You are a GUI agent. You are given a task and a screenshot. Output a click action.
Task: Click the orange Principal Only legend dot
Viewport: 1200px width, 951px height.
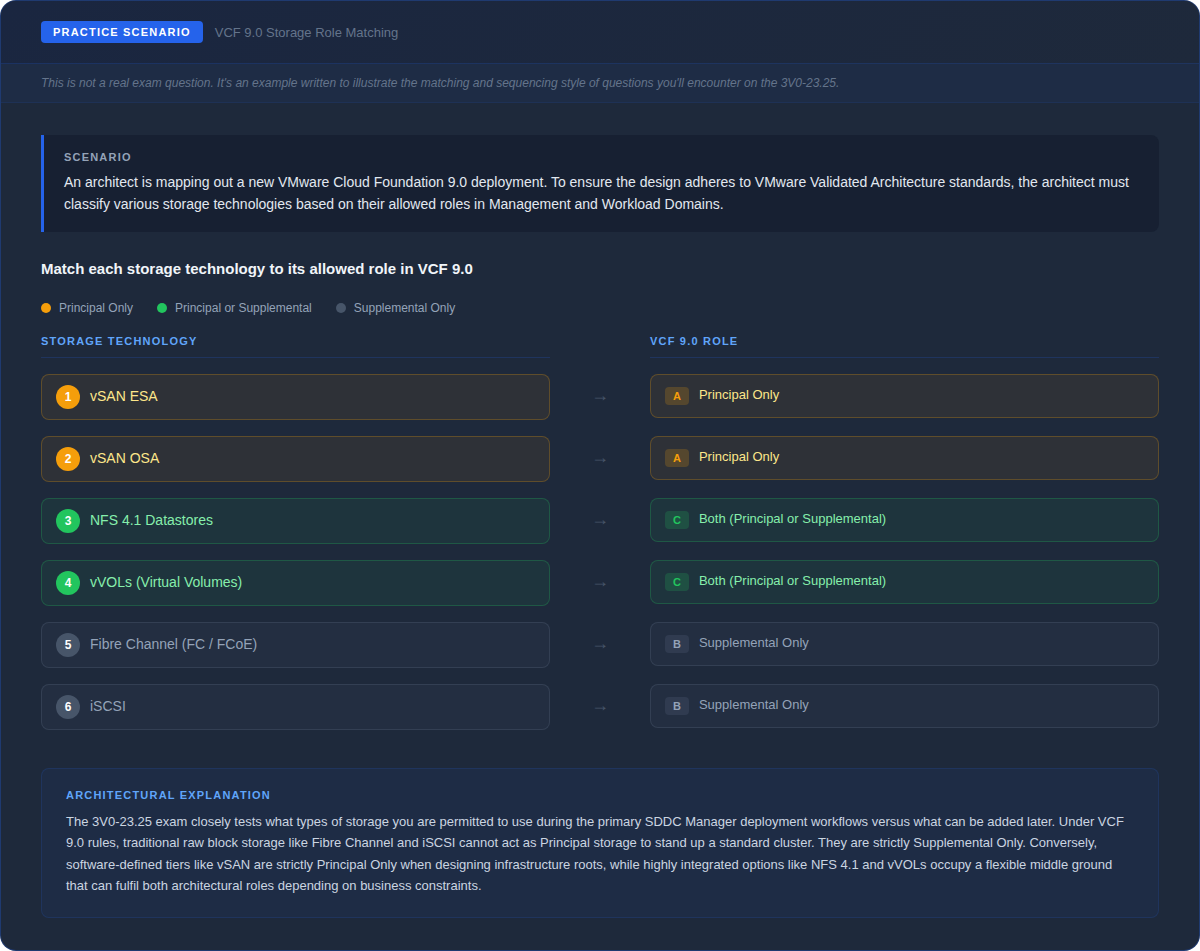[46, 308]
